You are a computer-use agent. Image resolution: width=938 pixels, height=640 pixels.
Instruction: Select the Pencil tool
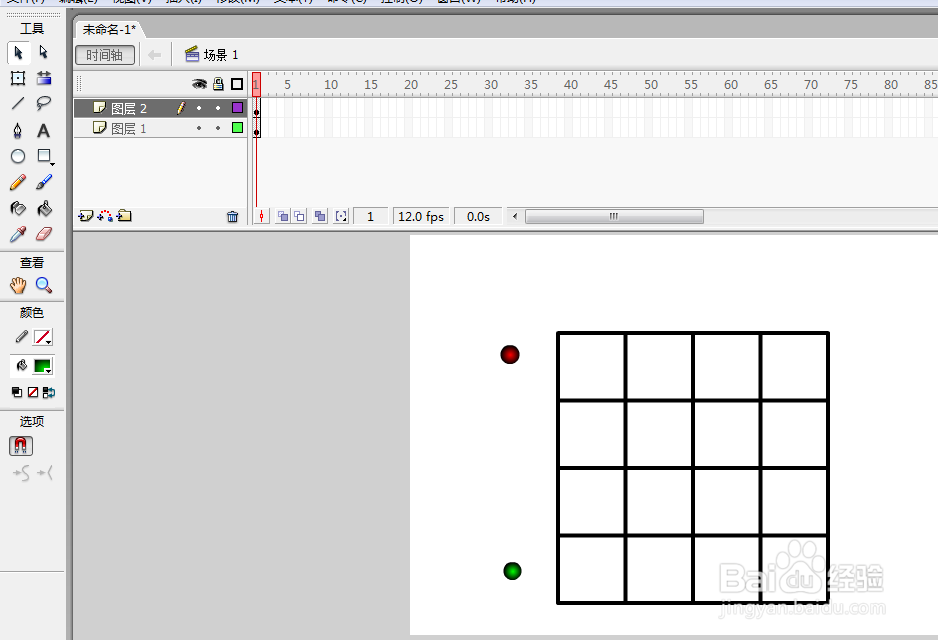coord(18,182)
